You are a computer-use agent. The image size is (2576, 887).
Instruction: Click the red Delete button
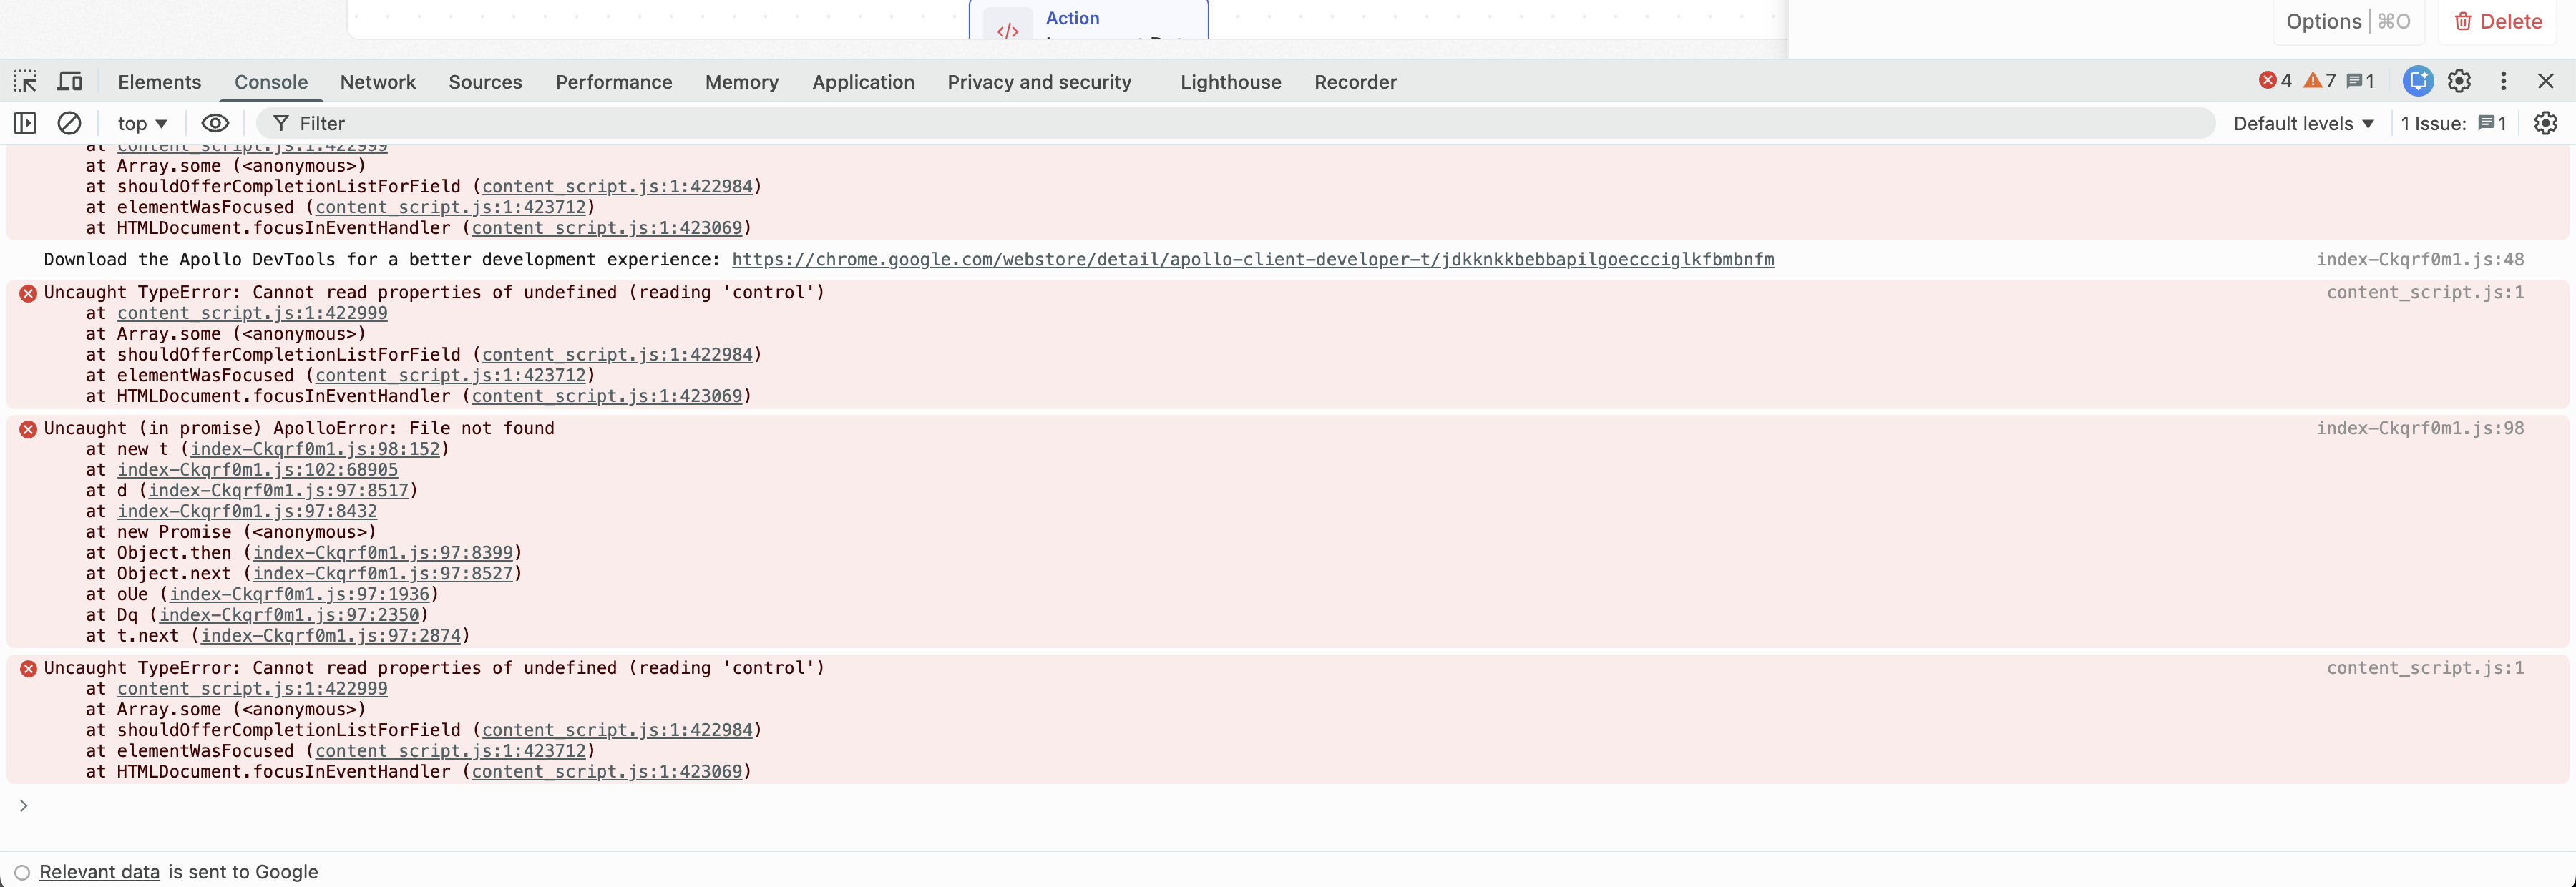(x=2497, y=22)
